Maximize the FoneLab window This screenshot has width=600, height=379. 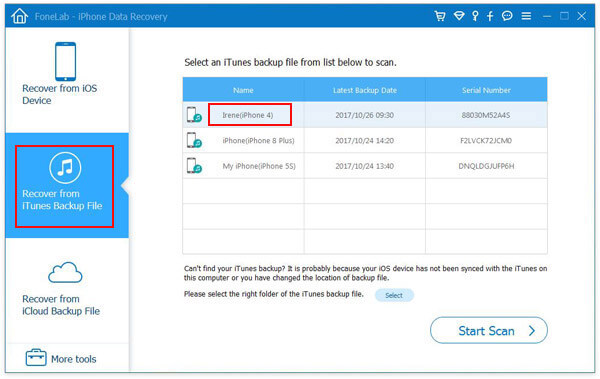point(564,16)
